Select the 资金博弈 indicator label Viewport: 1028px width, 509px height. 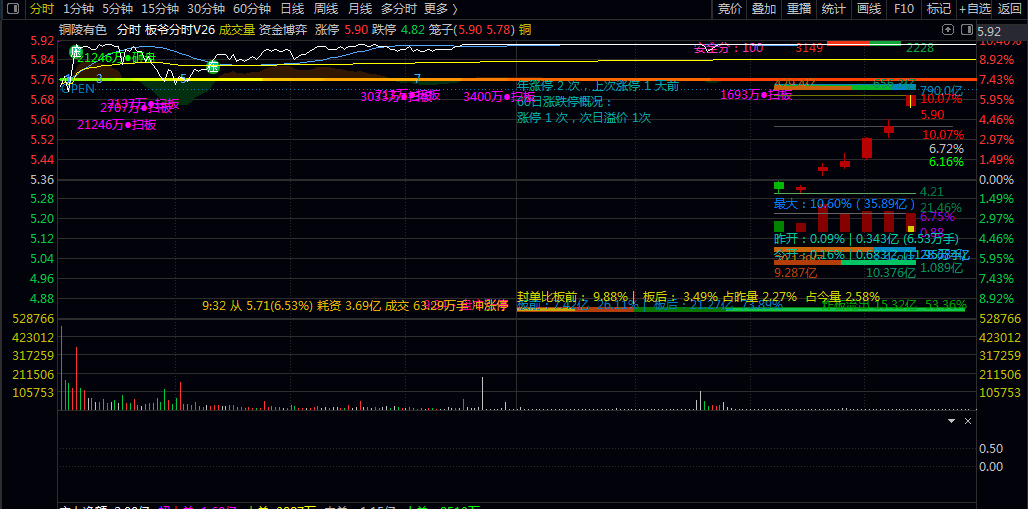(x=283, y=30)
